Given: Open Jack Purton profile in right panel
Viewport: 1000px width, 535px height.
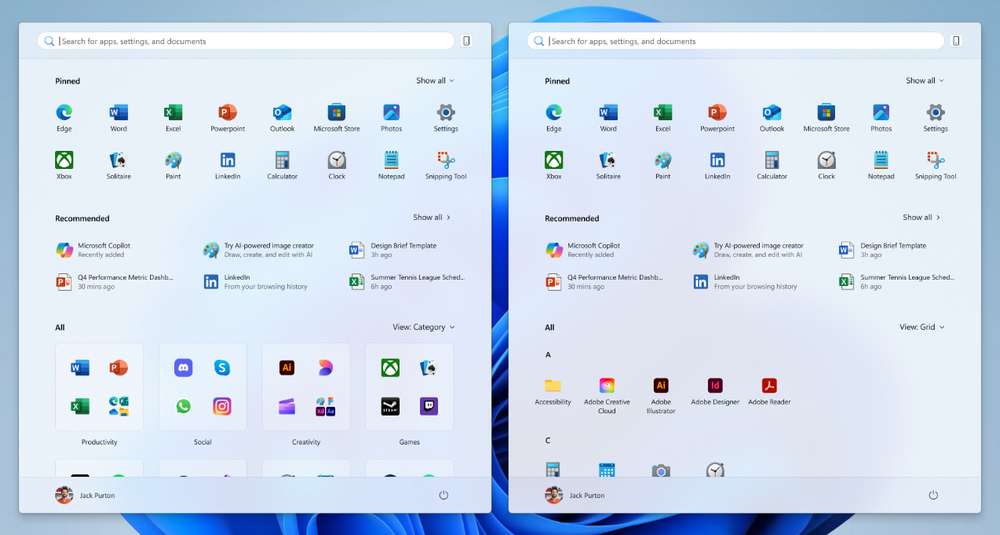Looking at the screenshot, I should (575, 495).
